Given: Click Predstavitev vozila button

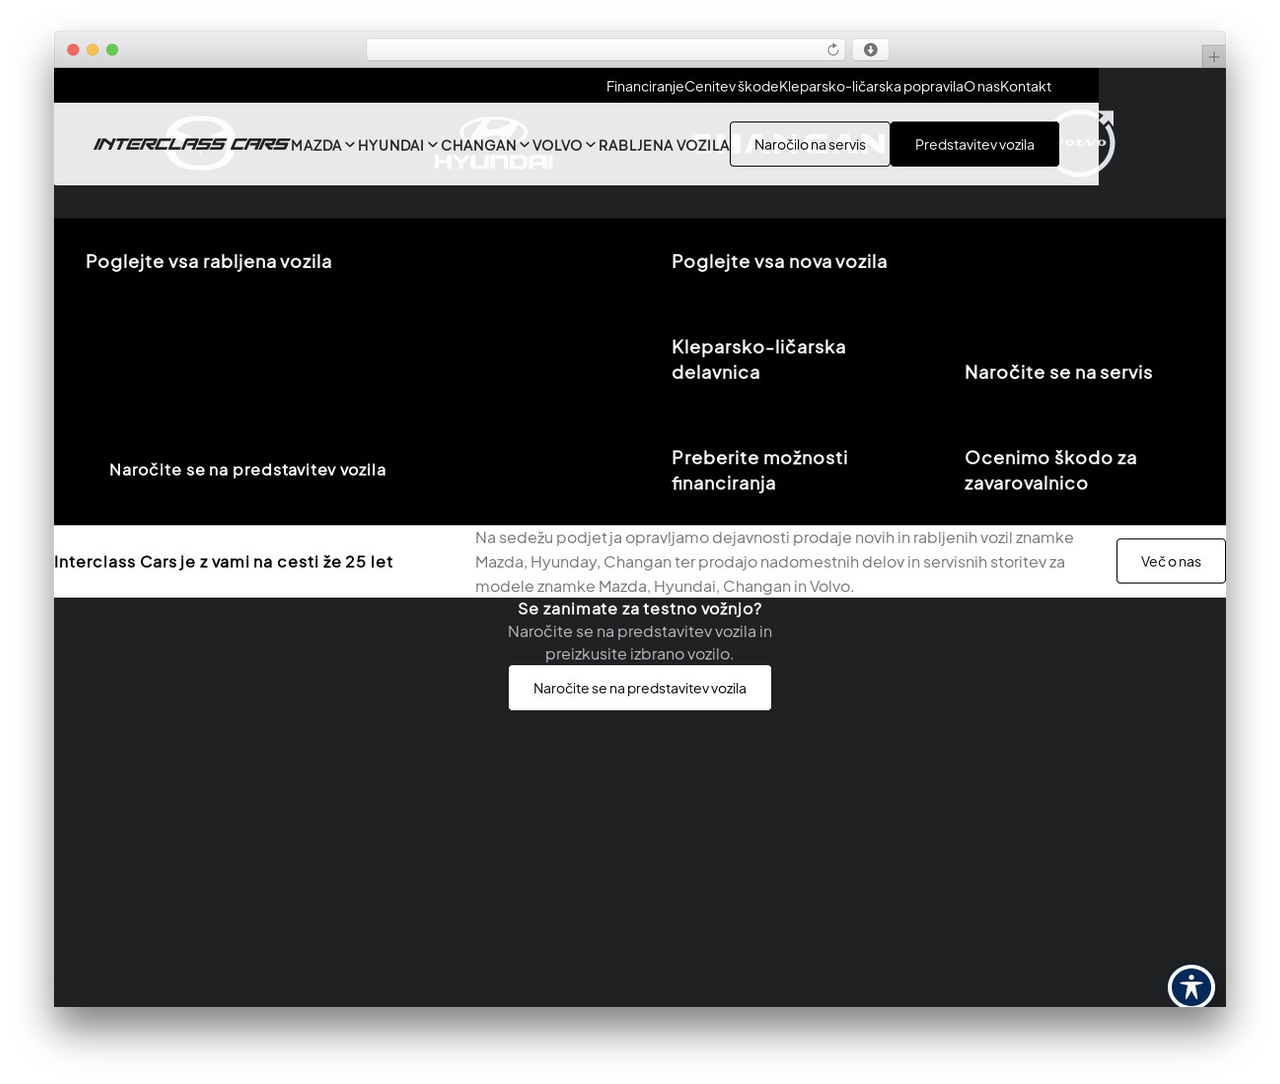Looking at the screenshot, I should point(974,144).
